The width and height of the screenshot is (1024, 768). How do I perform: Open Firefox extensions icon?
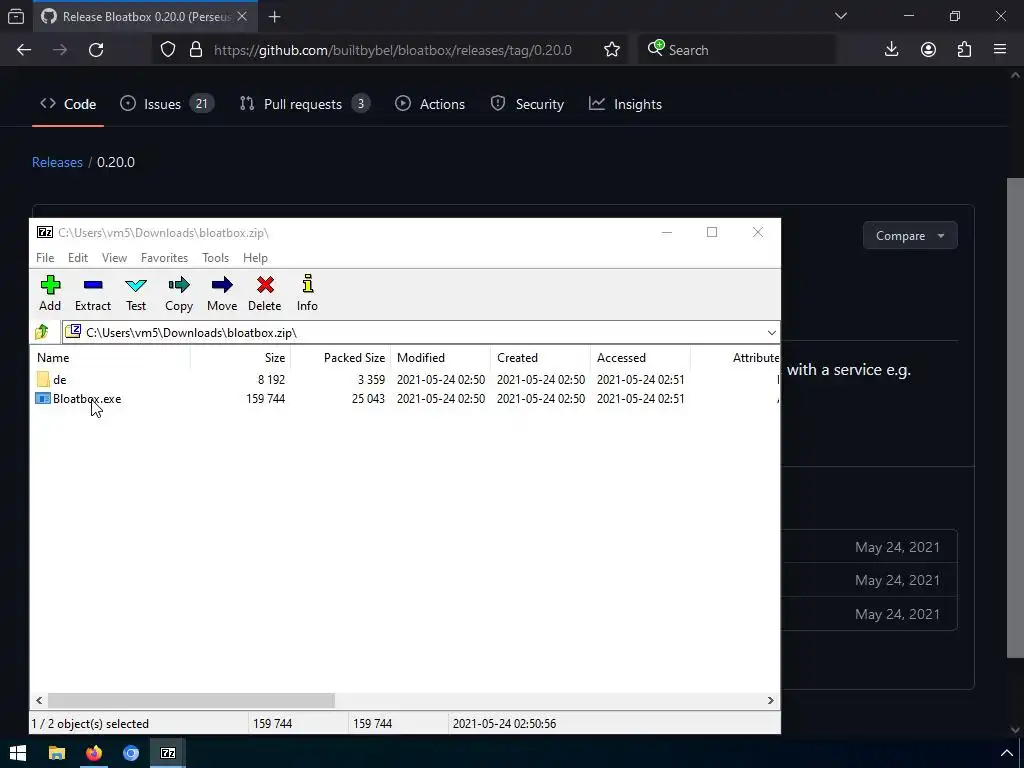tap(965, 50)
